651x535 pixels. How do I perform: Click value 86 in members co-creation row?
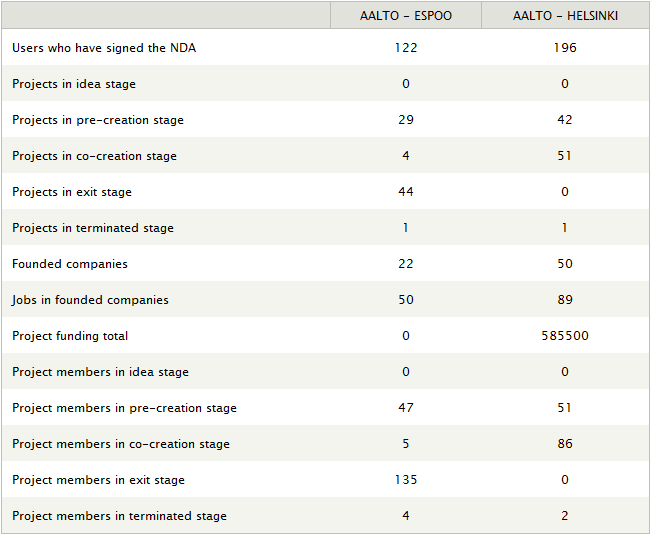(x=565, y=444)
